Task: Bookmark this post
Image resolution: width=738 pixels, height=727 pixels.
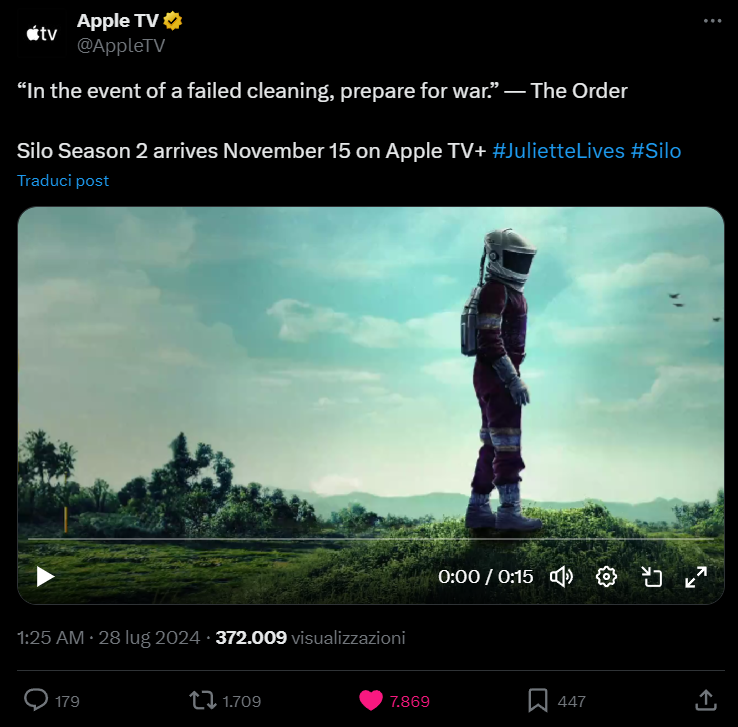Action: click(537, 700)
